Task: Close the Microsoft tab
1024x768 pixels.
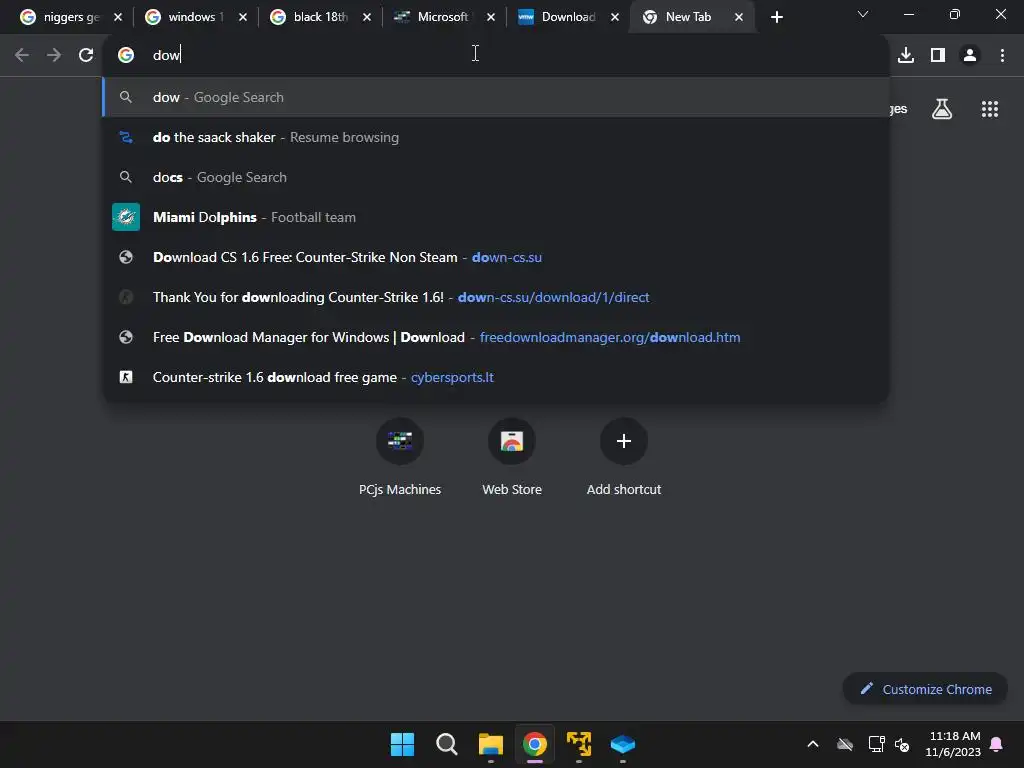Action: point(491,17)
